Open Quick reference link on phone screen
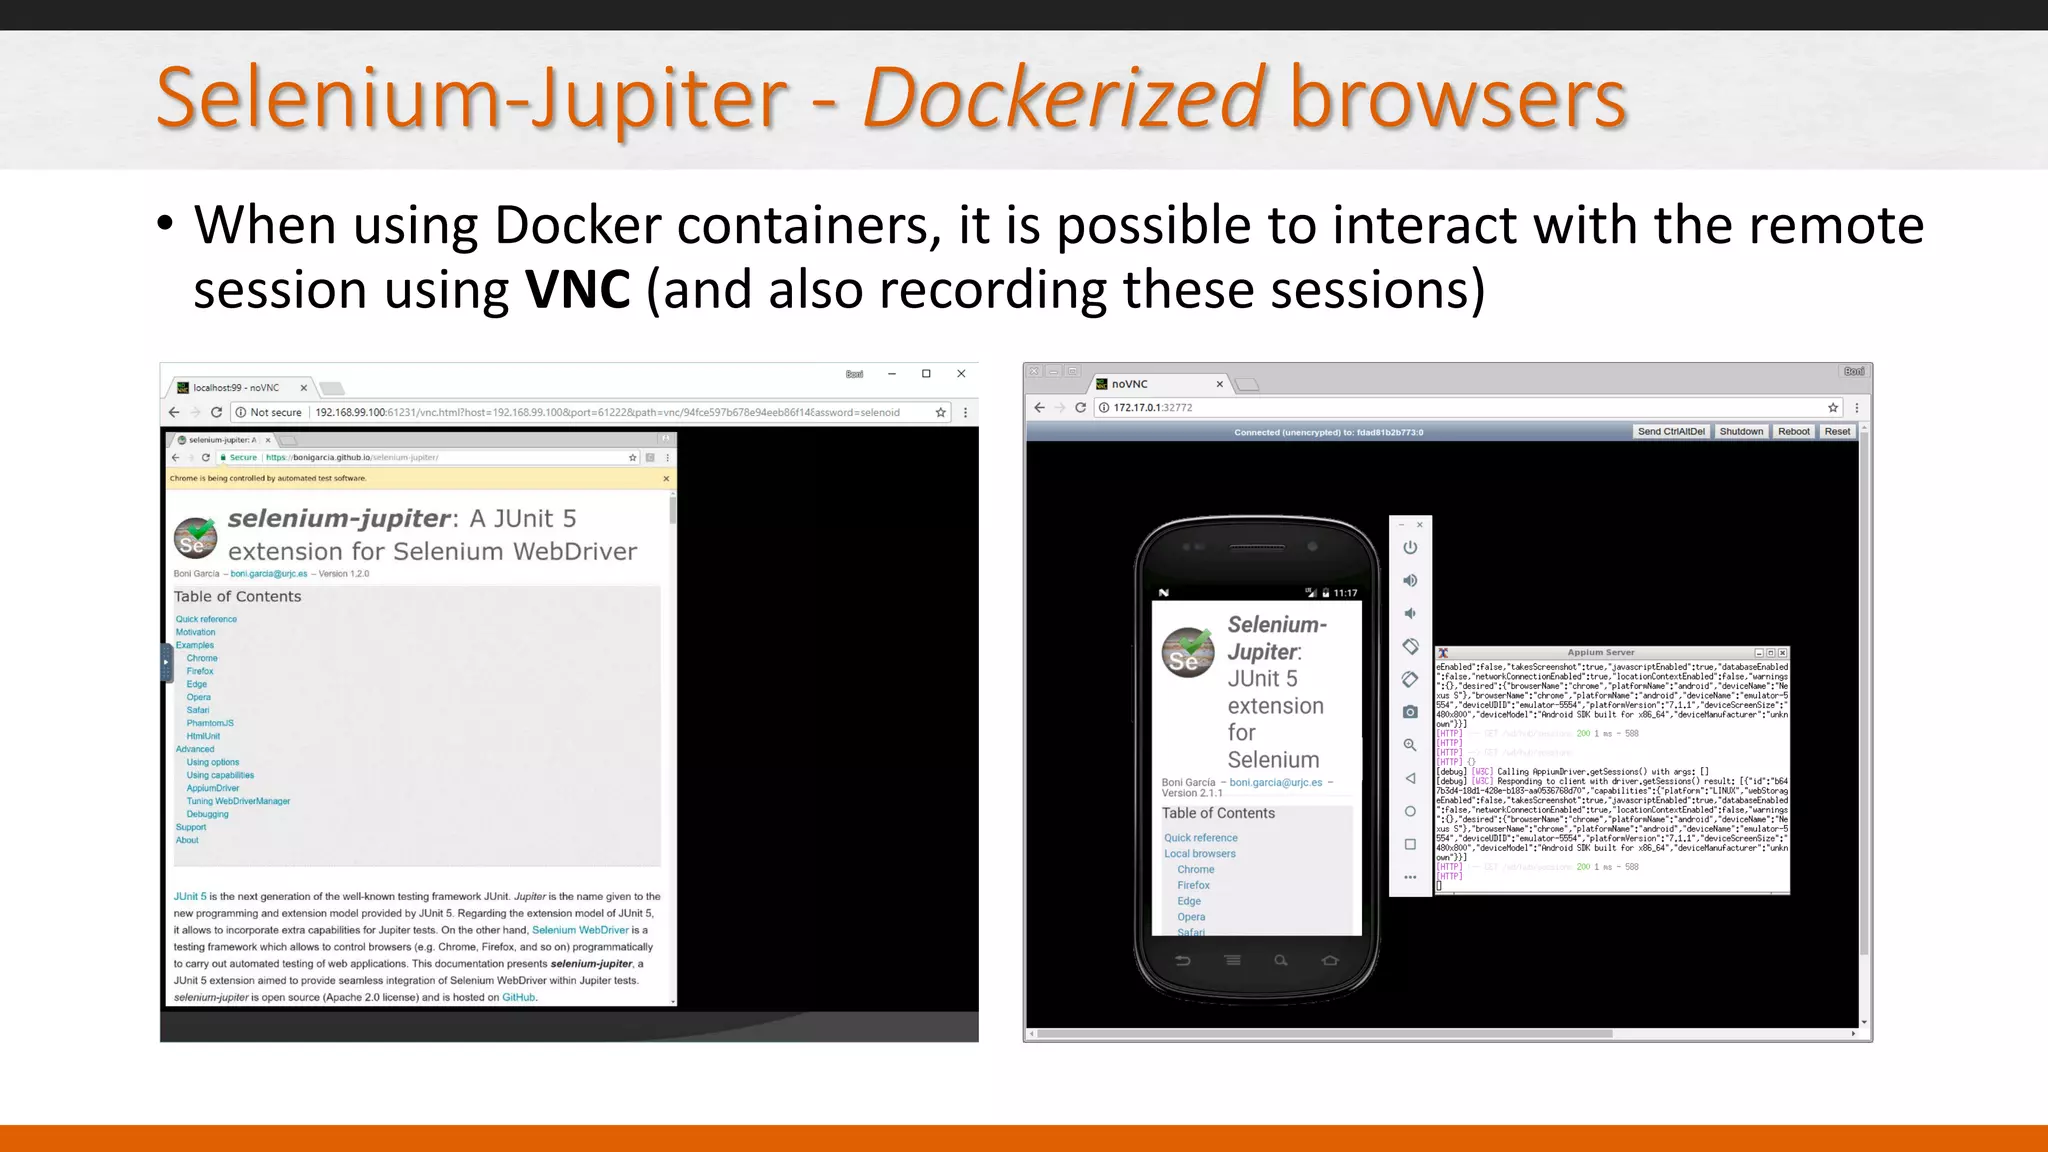The height and width of the screenshot is (1152, 2048). (x=1201, y=838)
